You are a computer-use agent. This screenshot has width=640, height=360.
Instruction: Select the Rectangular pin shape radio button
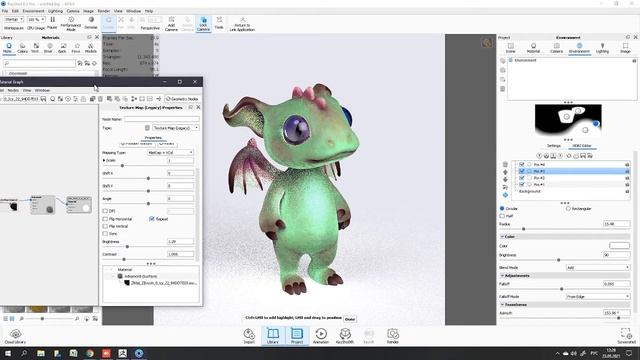click(x=568, y=208)
